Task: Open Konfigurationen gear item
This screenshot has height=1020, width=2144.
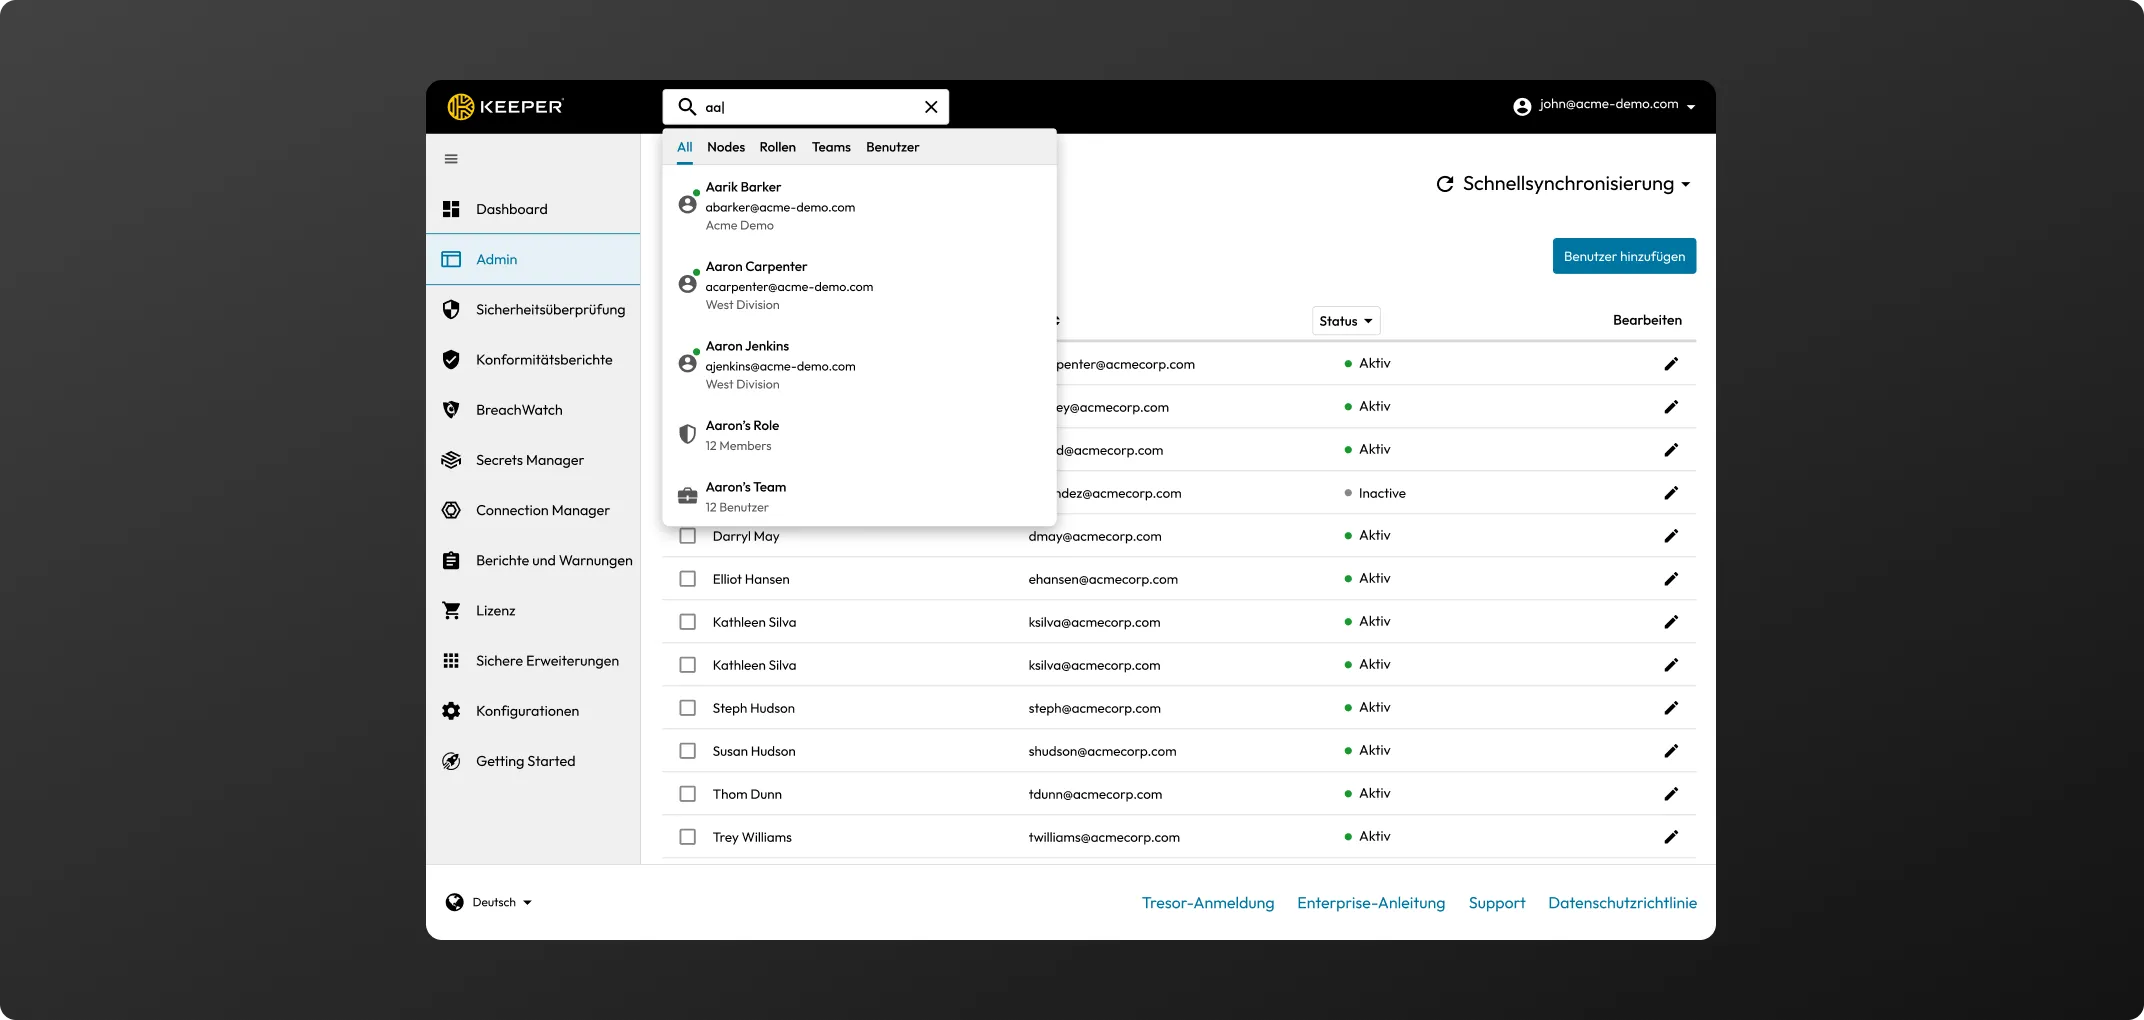Action: (x=533, y=711)
